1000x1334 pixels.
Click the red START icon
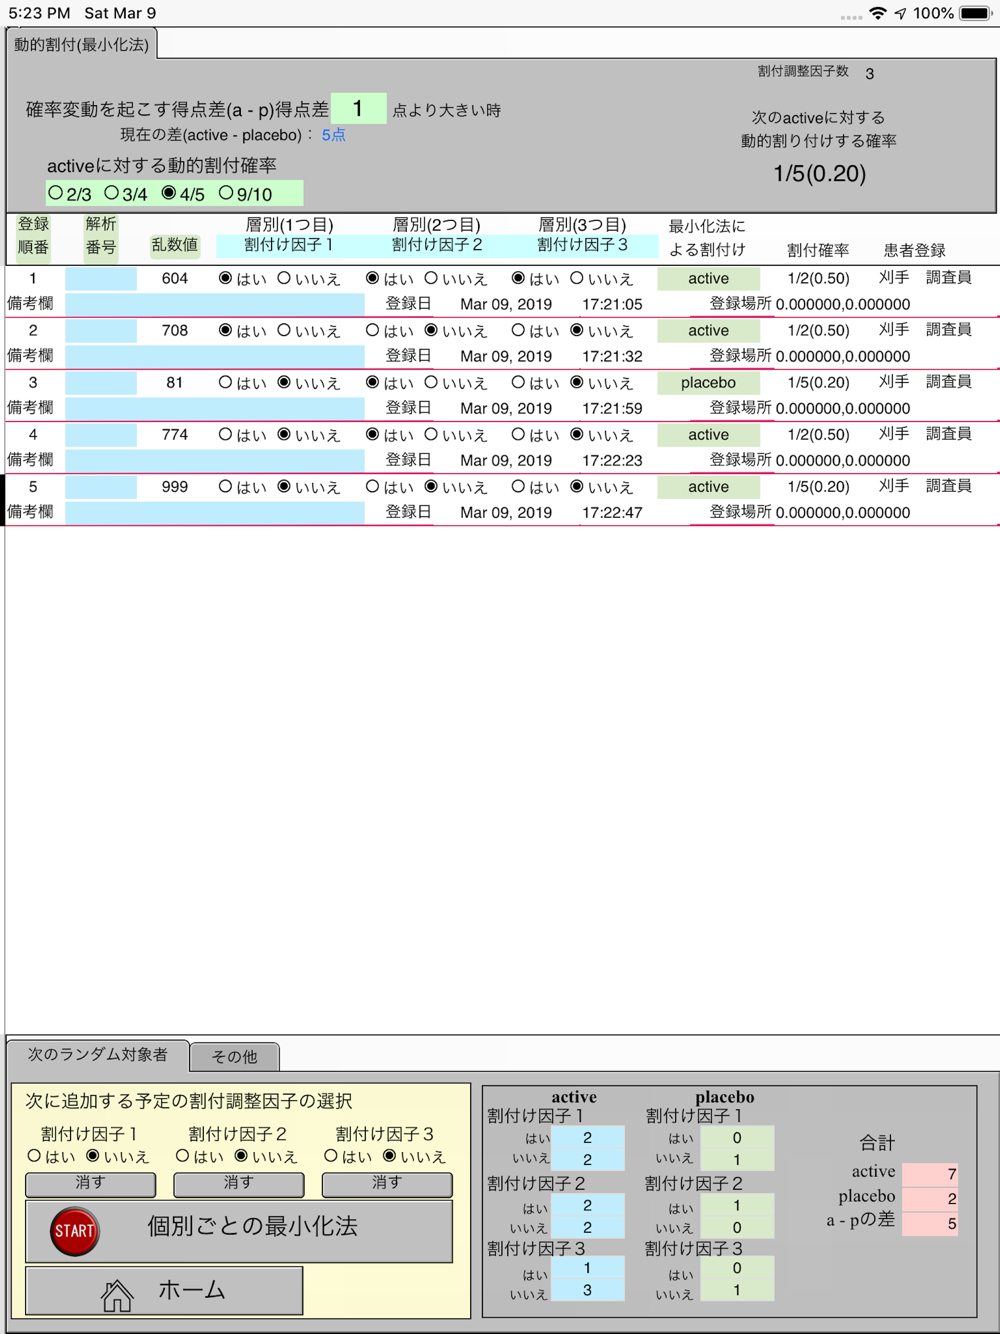[75, 1230]
